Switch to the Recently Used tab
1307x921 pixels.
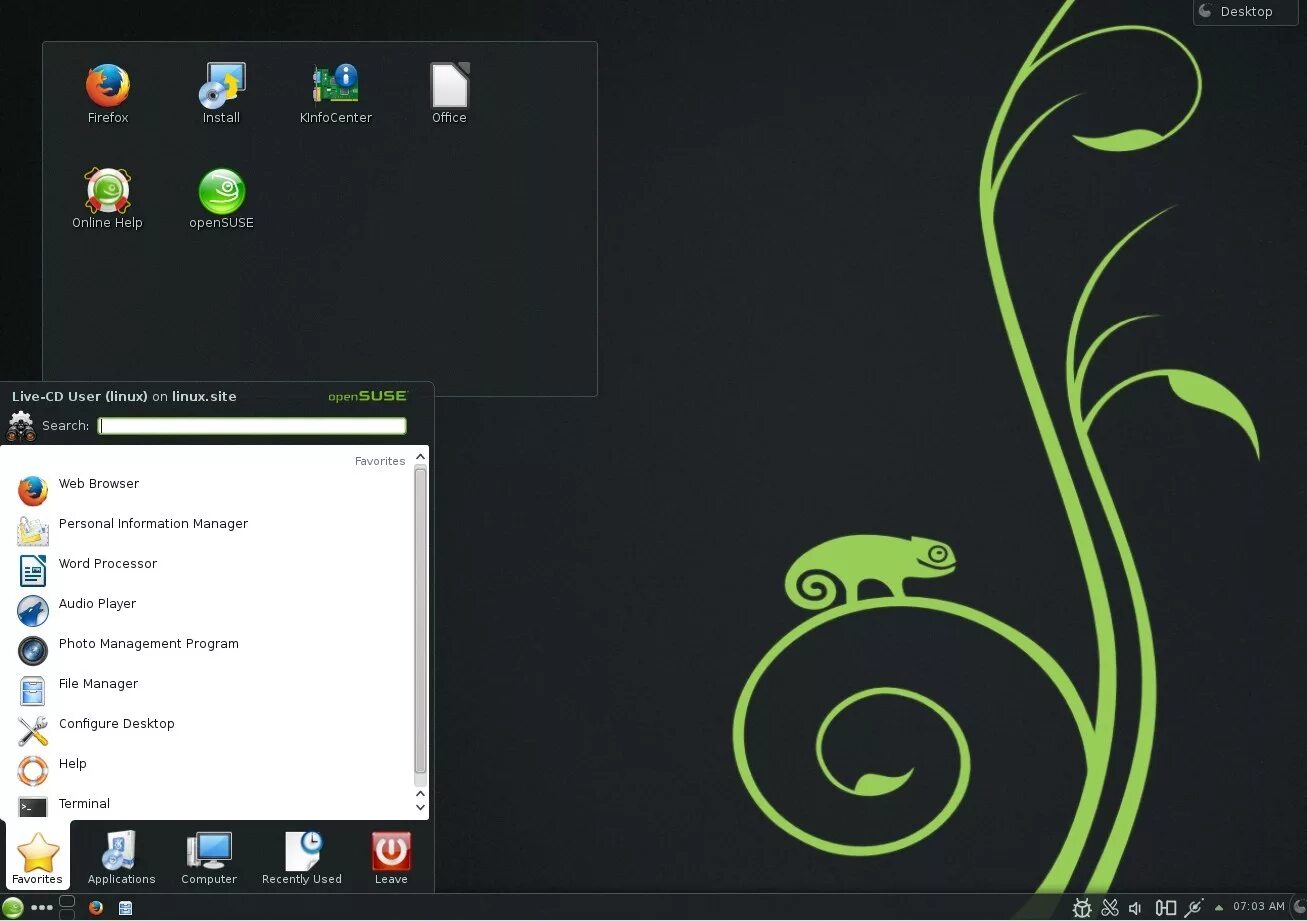pos(302,857)
